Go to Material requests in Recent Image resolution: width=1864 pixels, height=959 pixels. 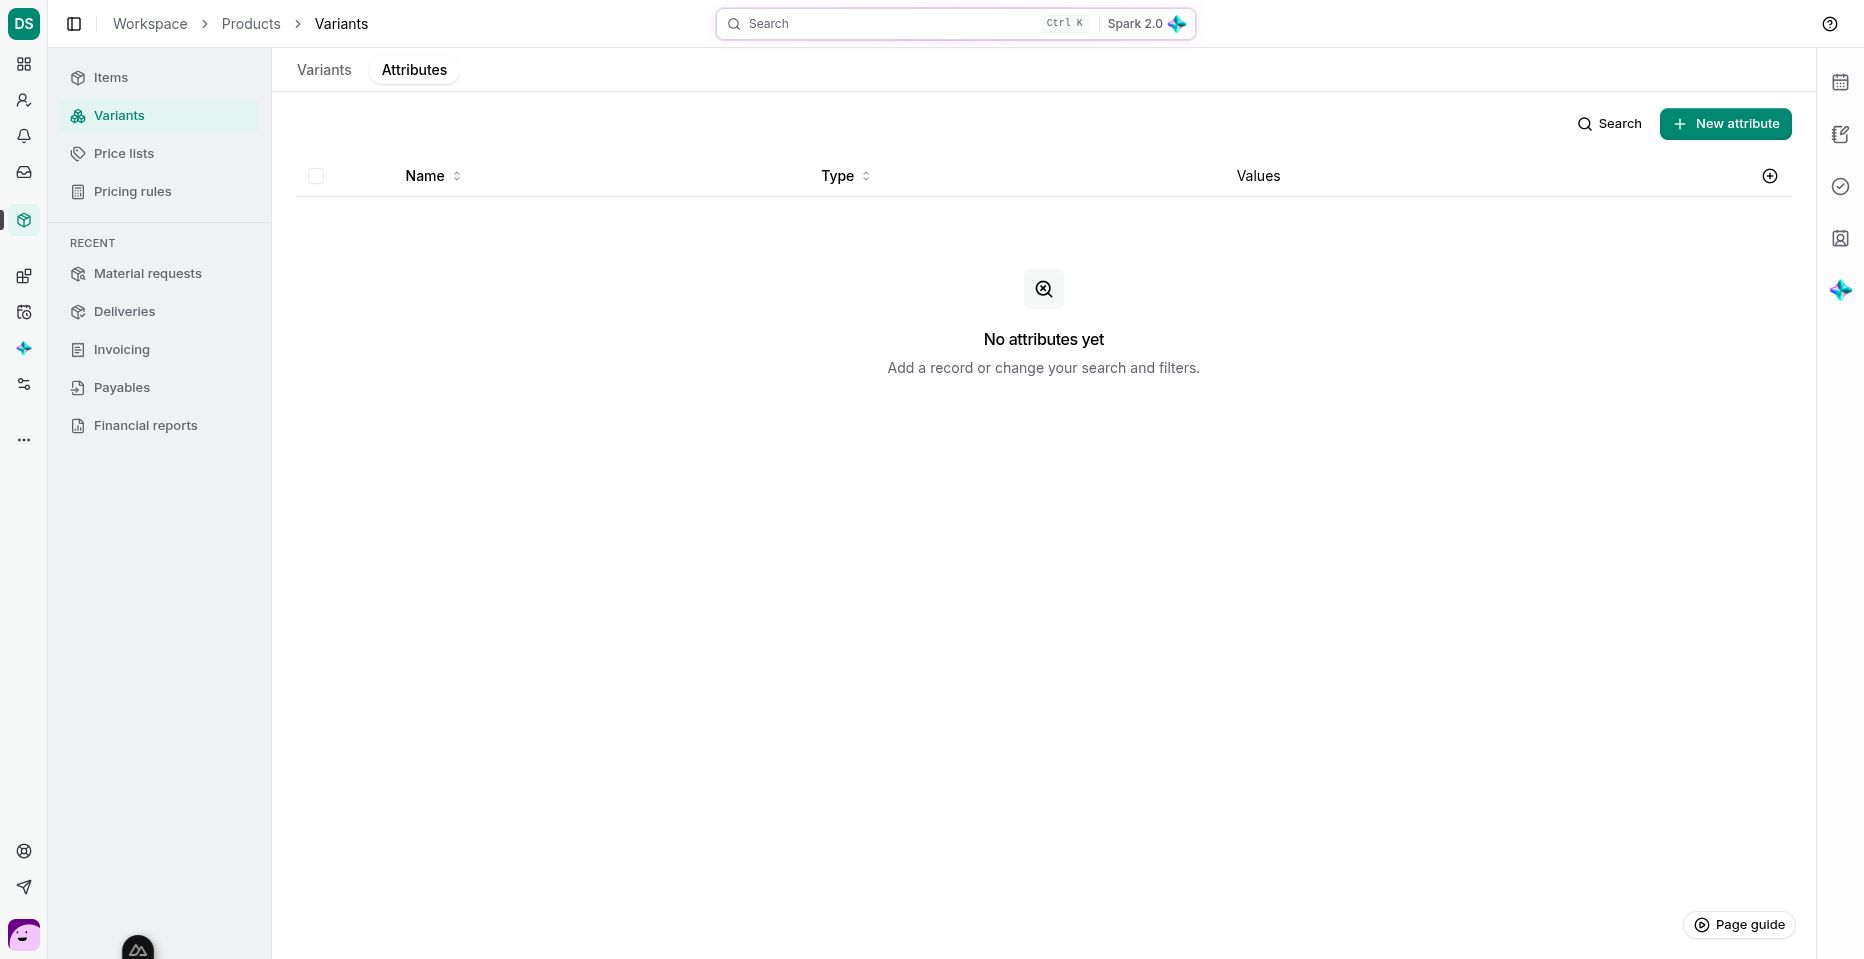[x=159, y=274]
